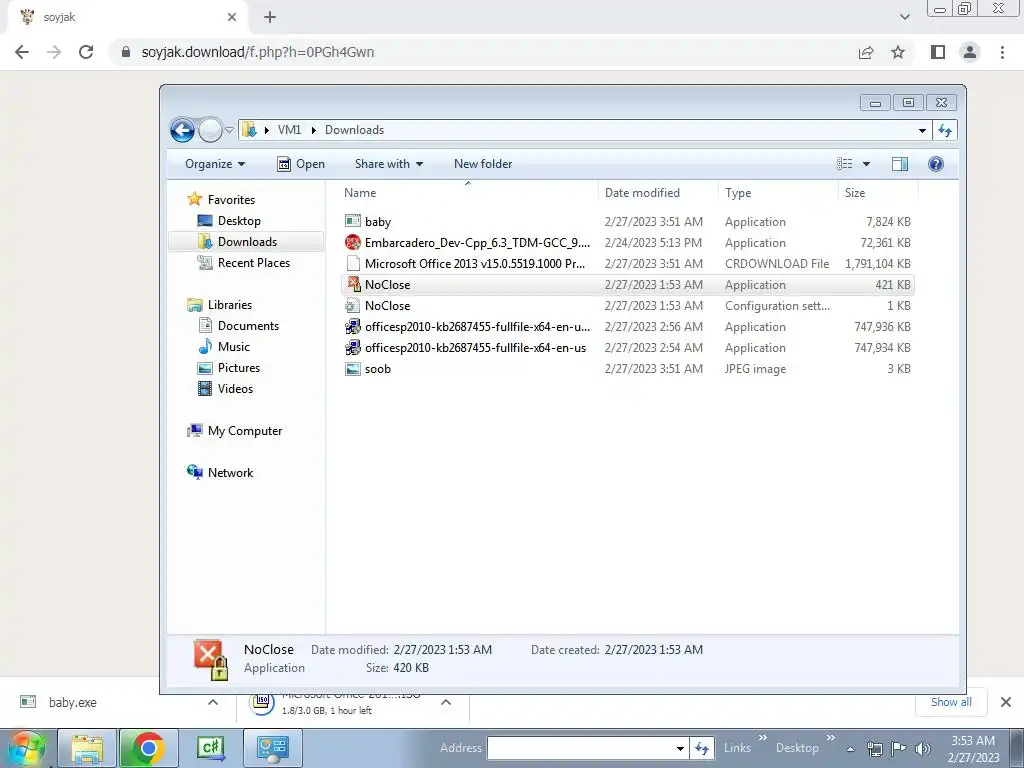Close the Chrome downloads shelf

[x=1006, y=702]
